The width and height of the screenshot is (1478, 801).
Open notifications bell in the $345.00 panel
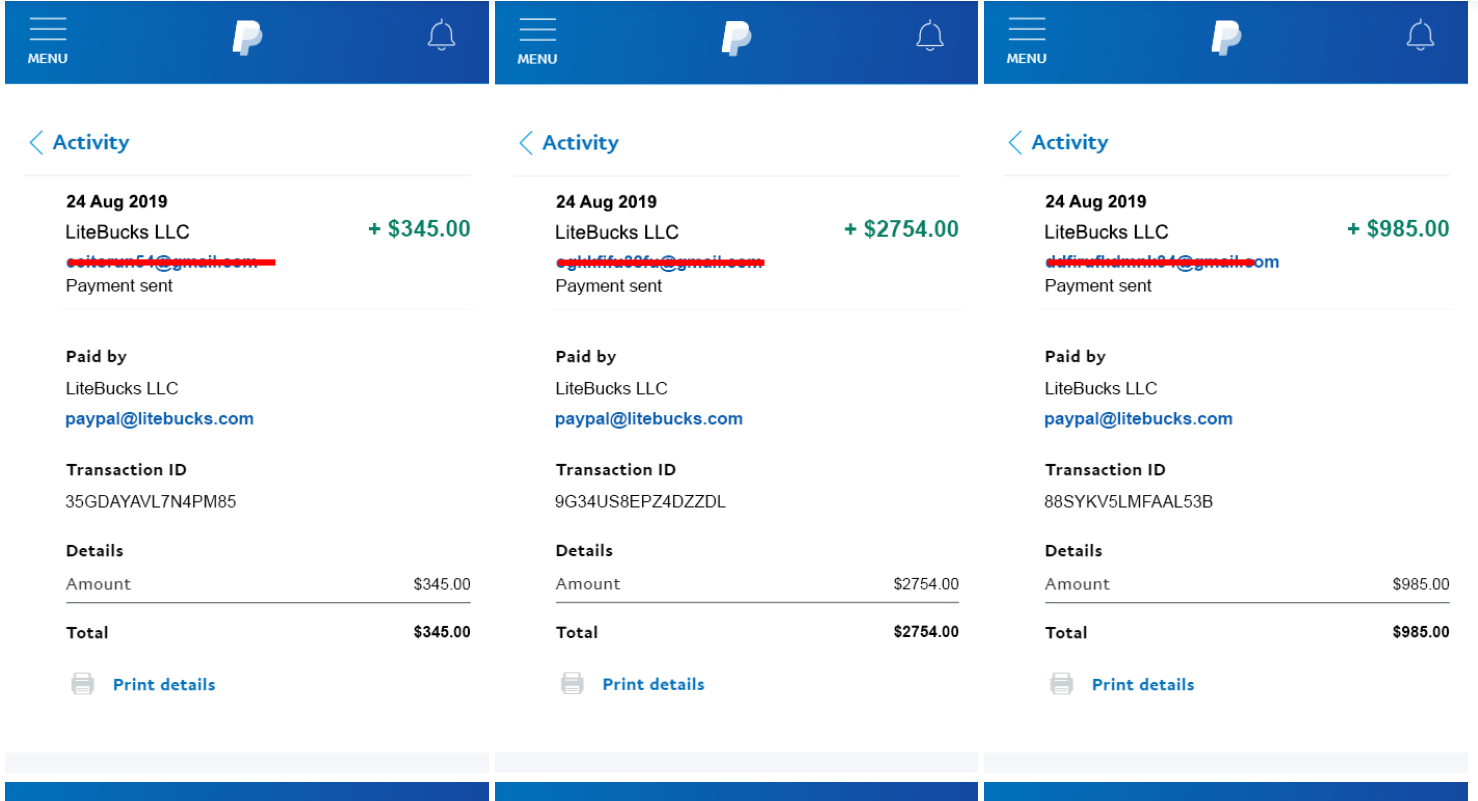click(x=441, y=35)
